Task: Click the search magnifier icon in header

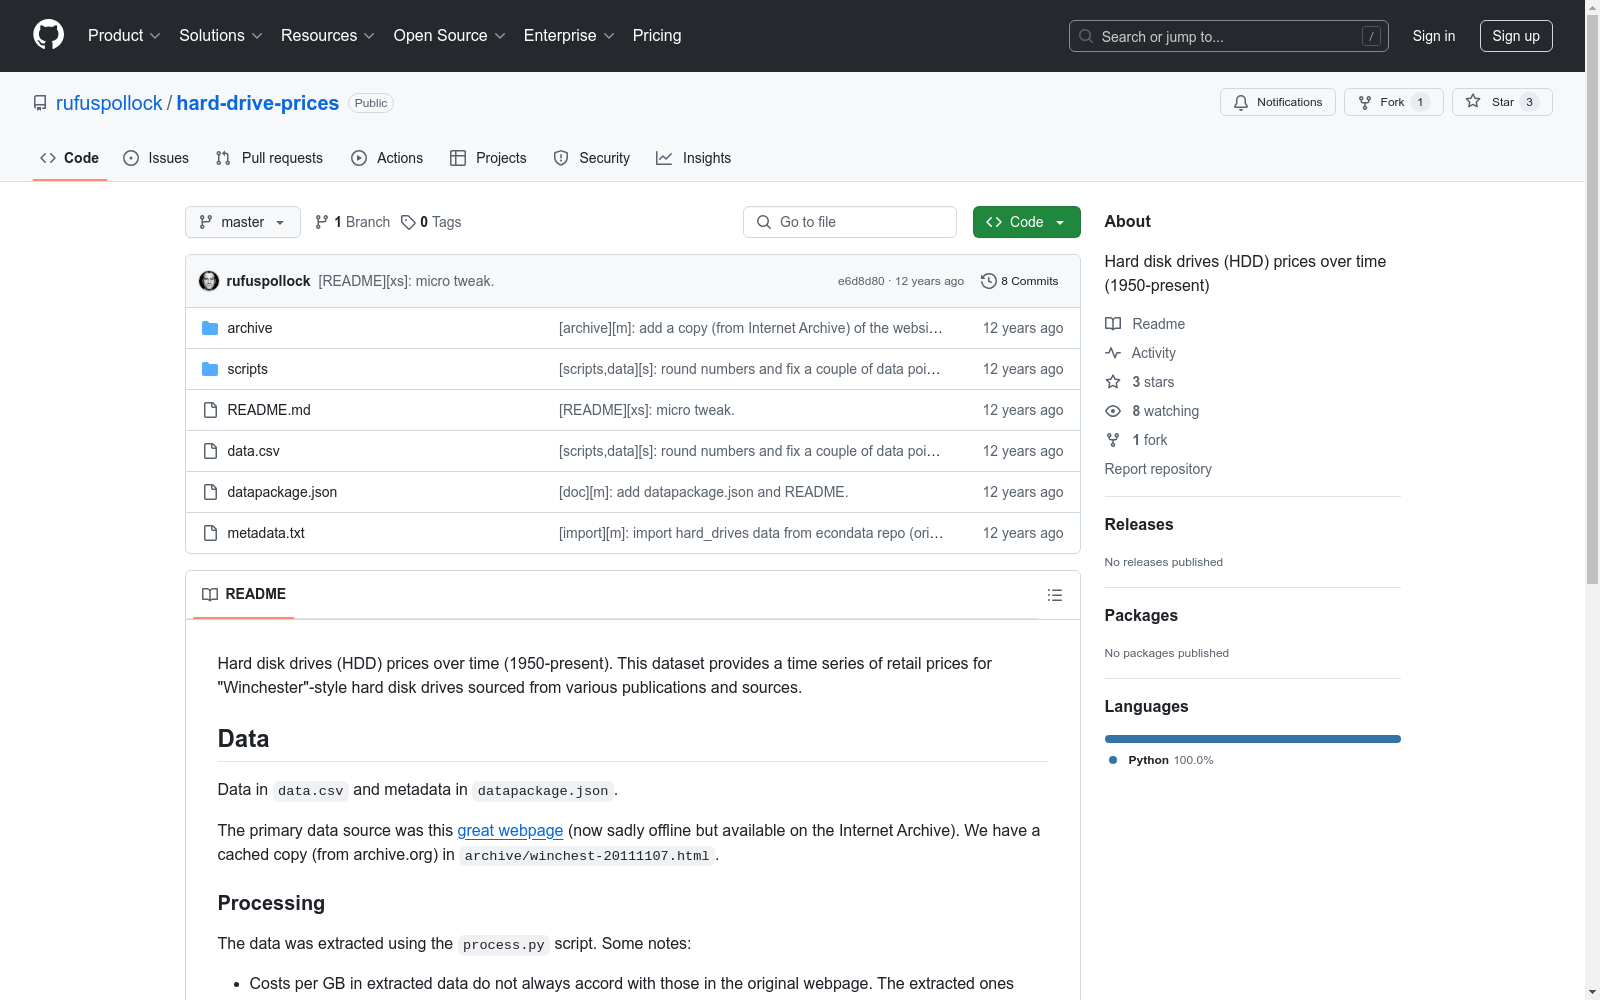Action: (1086, 36)
